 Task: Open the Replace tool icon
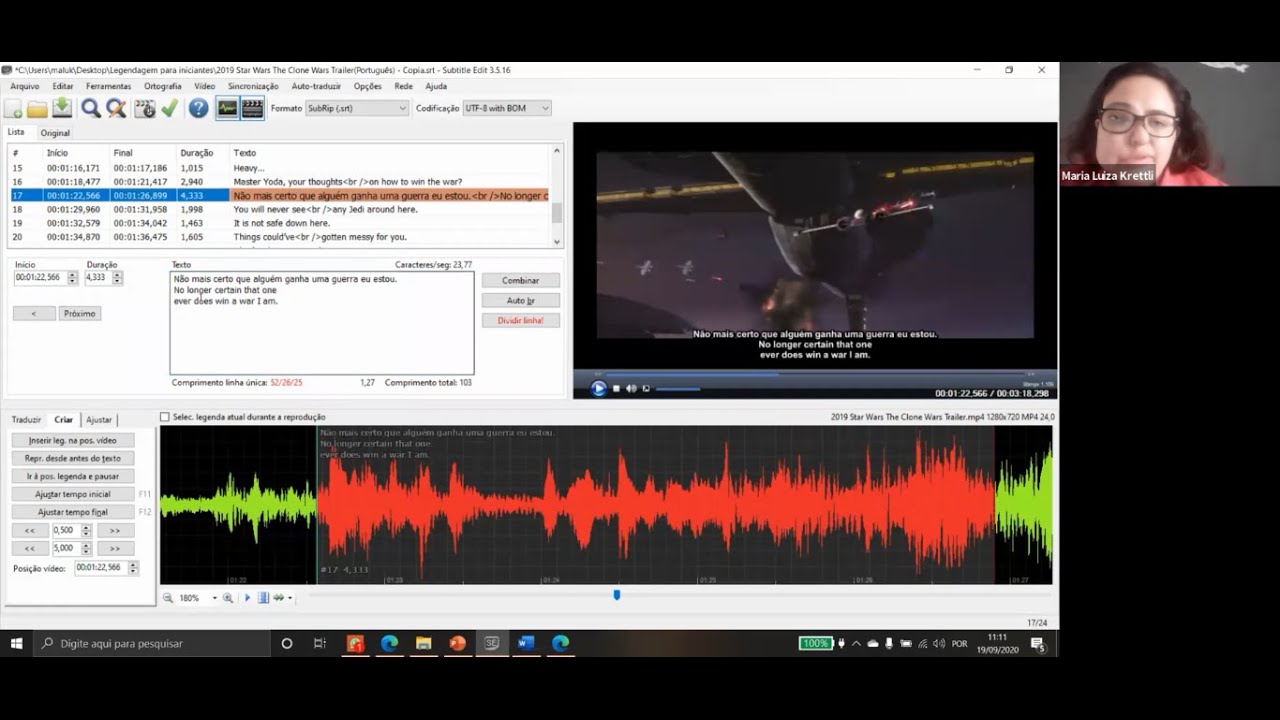click(x=116, y=108)
